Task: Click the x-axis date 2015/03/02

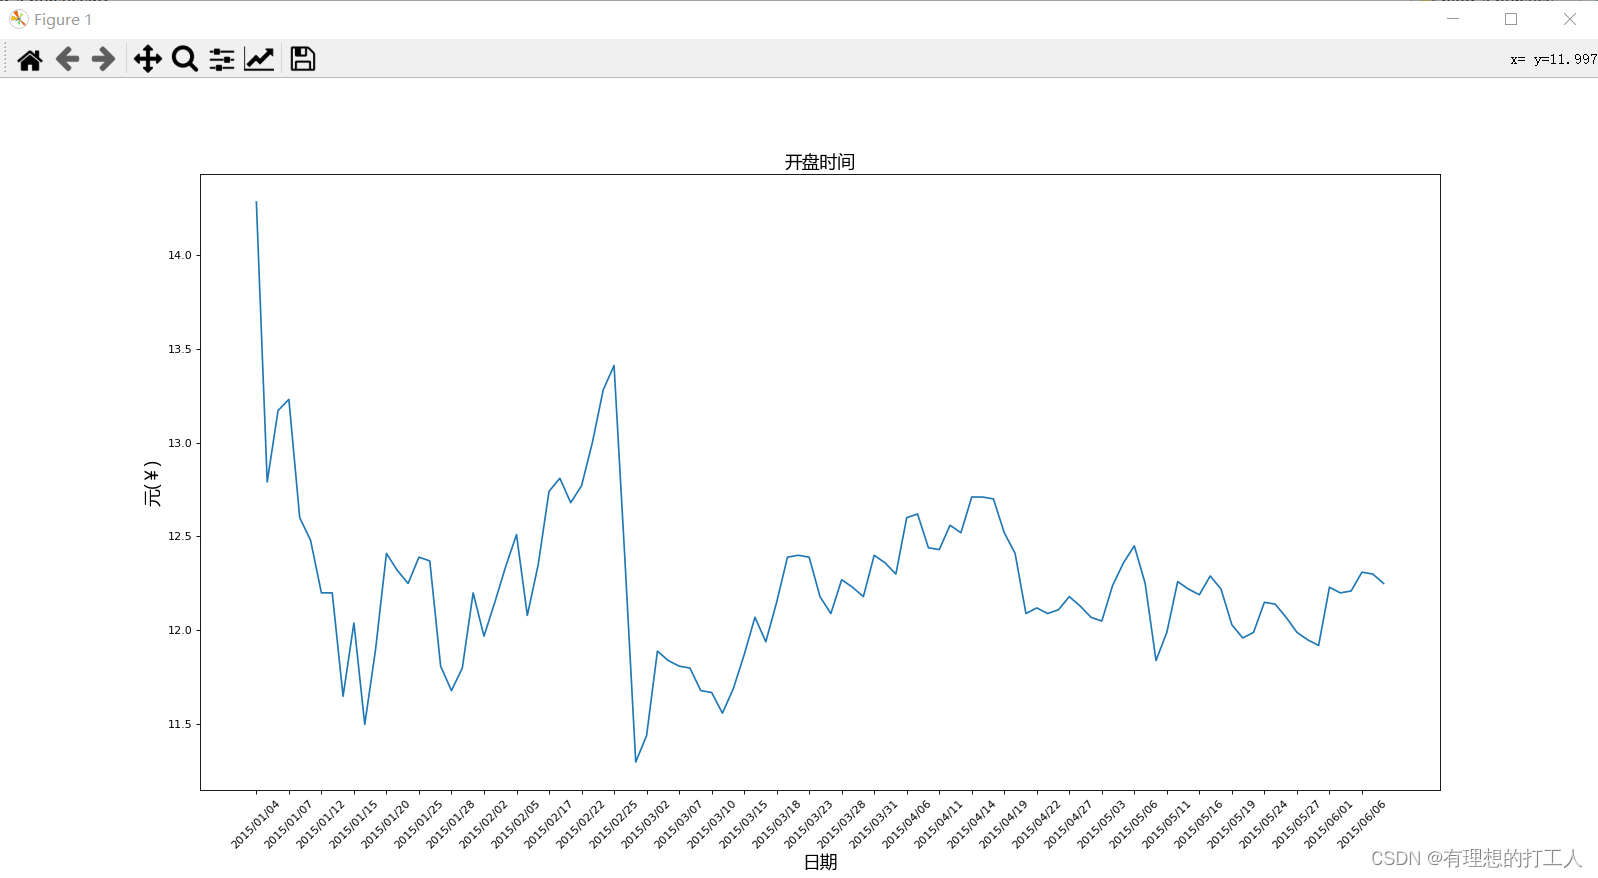Action: pos(645,824)
